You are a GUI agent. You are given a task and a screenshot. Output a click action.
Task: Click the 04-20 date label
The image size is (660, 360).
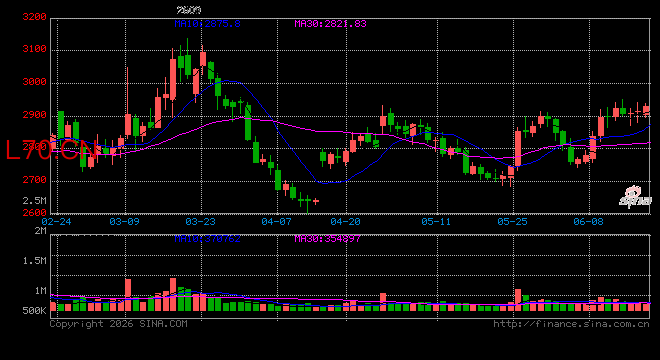click(345, 221)
